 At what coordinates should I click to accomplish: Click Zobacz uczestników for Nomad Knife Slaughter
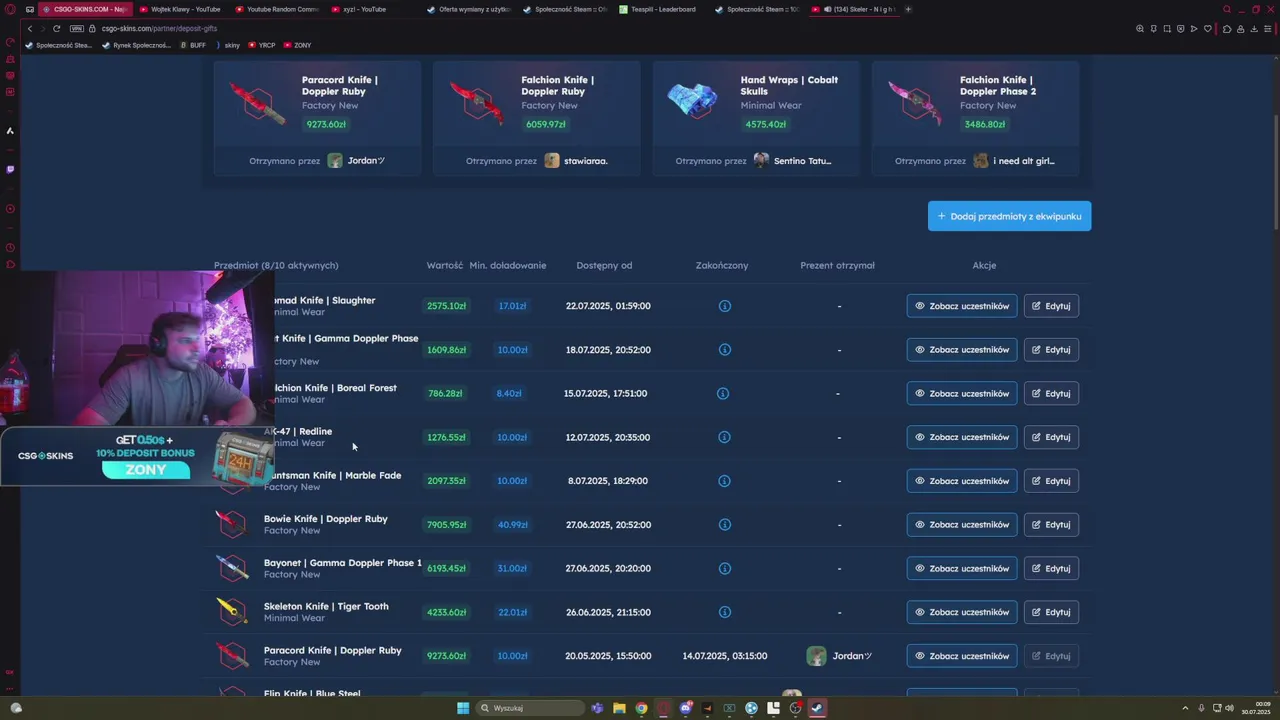[x=962, y=306]
